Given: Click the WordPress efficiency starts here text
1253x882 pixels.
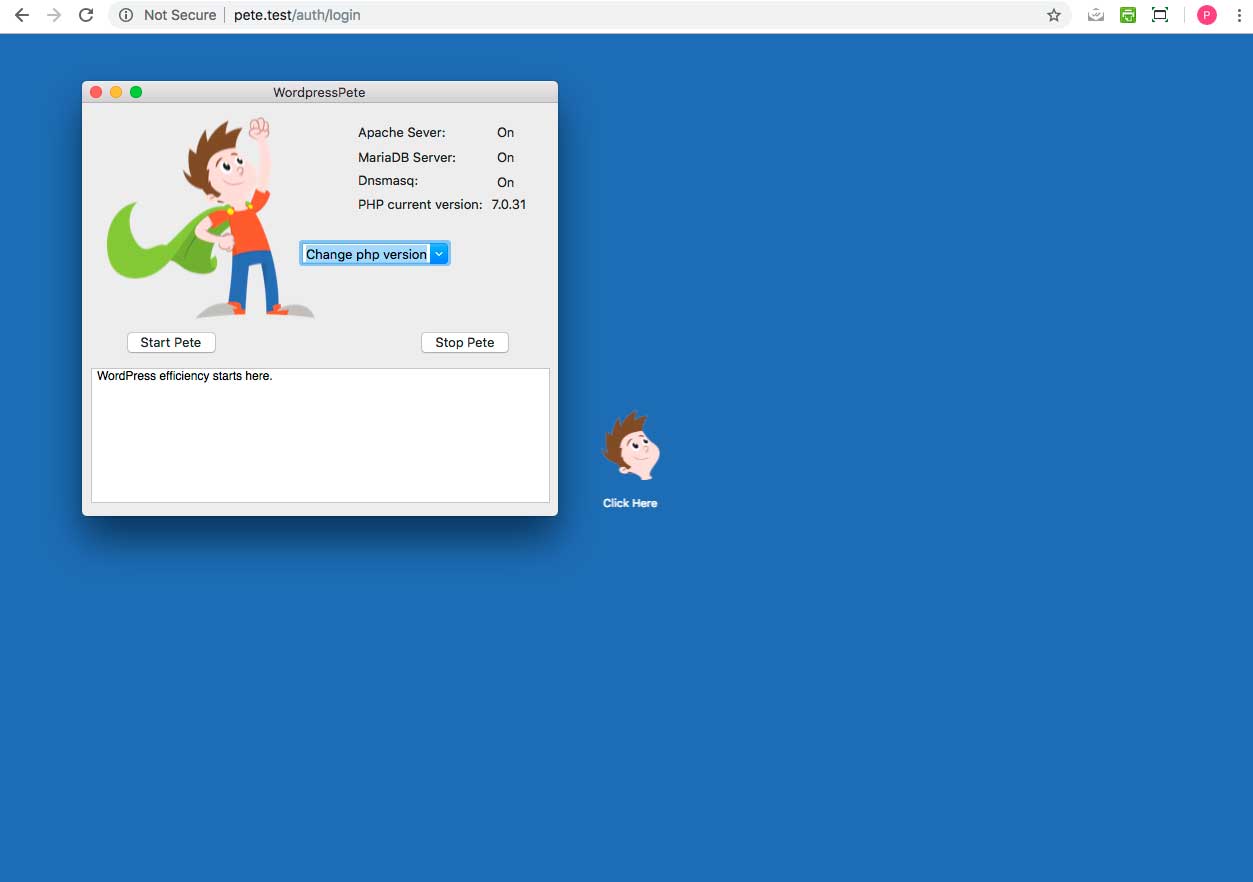Looking at the screenshot, I should pyautogui.click(x=185, y=376).
